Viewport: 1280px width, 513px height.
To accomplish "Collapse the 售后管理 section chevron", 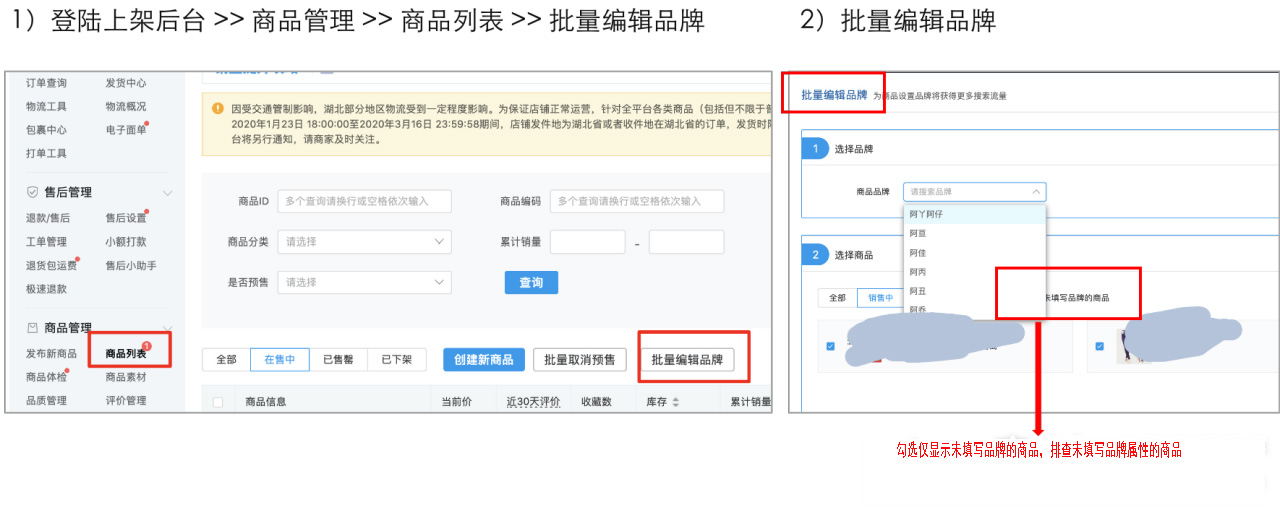I will [x=167, y=192].
